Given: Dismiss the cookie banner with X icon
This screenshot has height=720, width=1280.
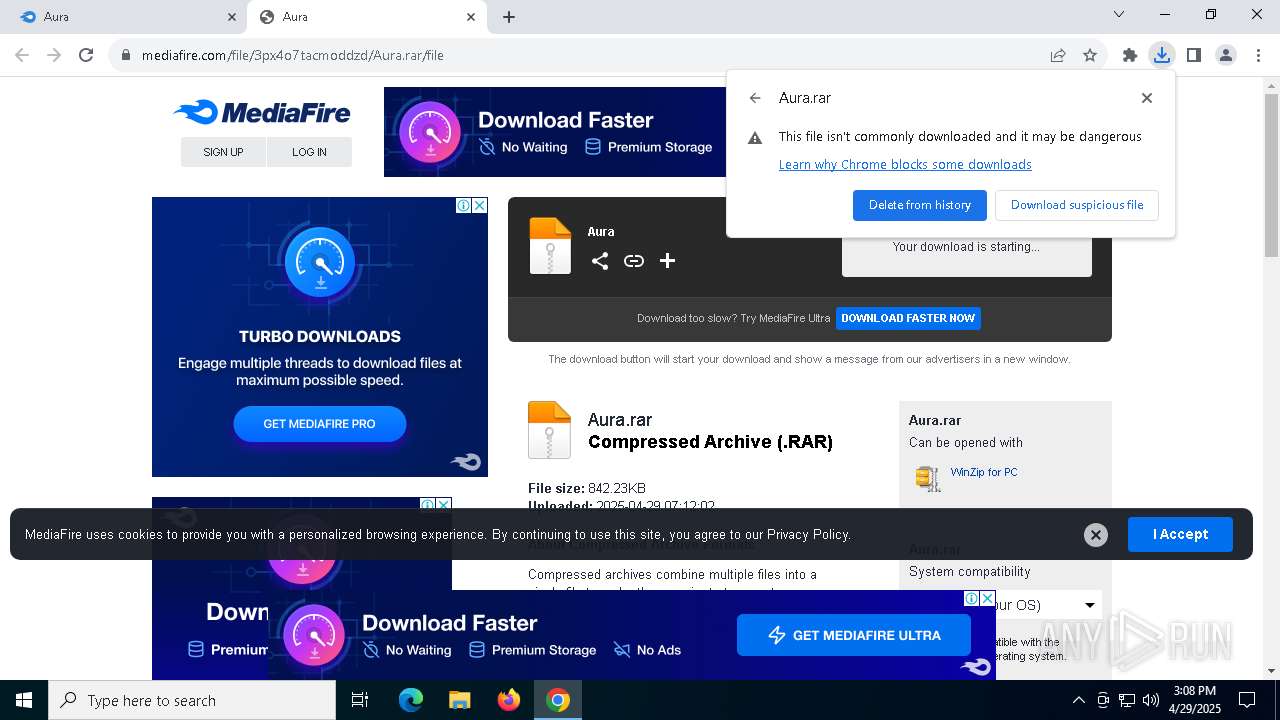Looking at the screenshot, I should point(1096,535).
